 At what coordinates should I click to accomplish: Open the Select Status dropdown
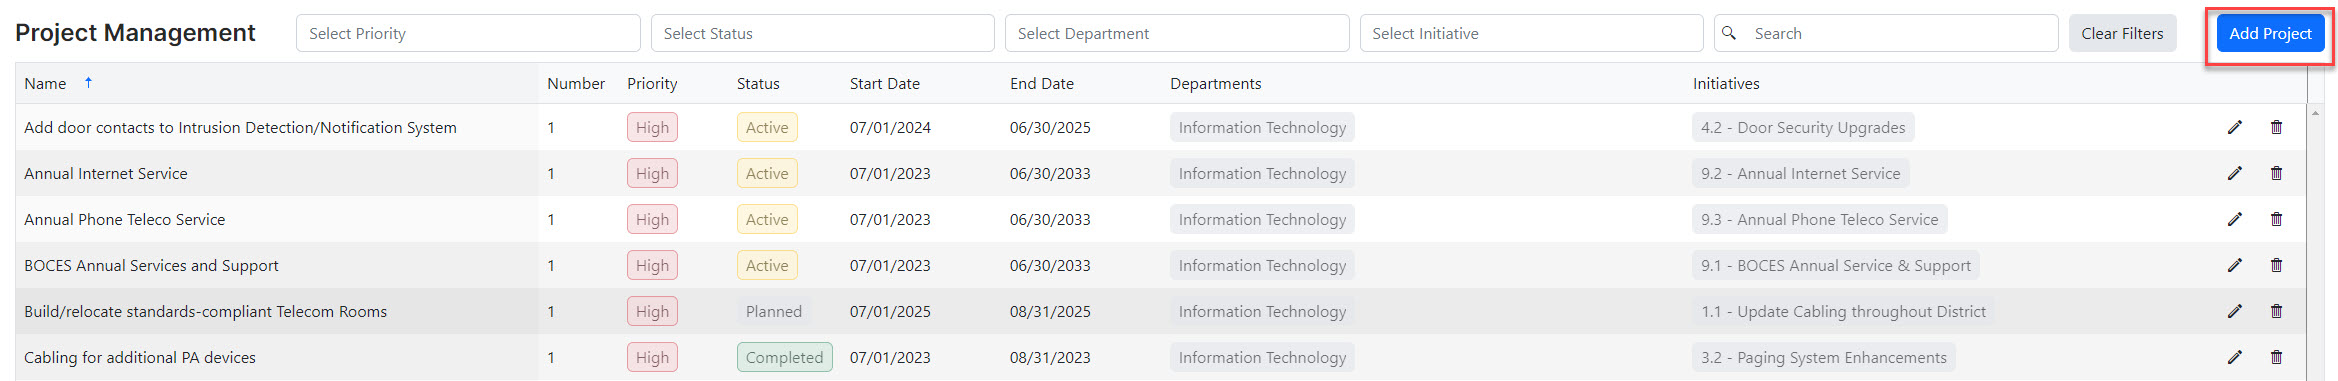click(x=822, y=33)
